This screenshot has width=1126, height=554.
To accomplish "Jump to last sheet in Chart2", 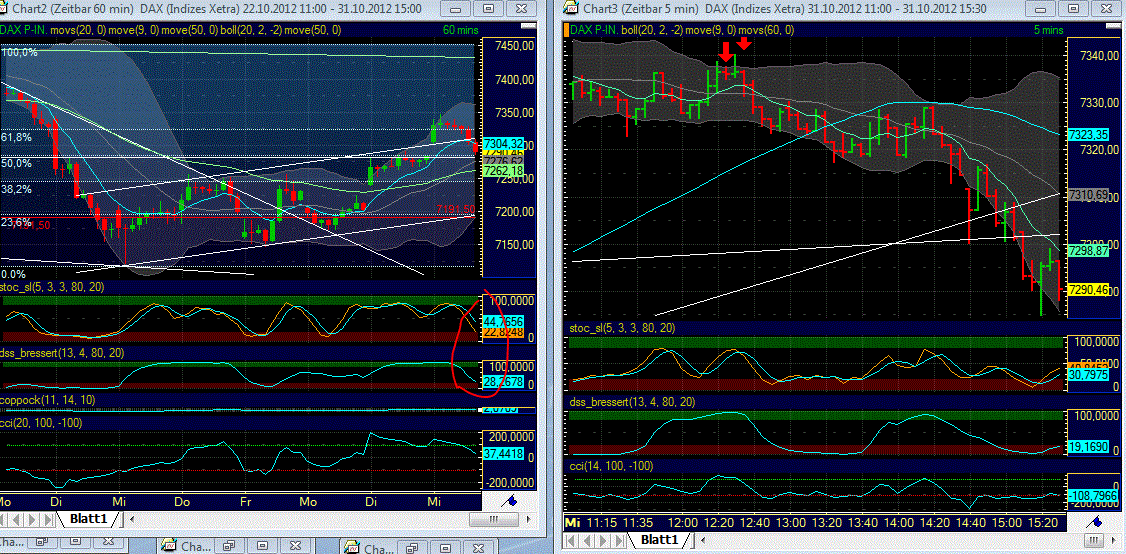I will click(47, 519).
